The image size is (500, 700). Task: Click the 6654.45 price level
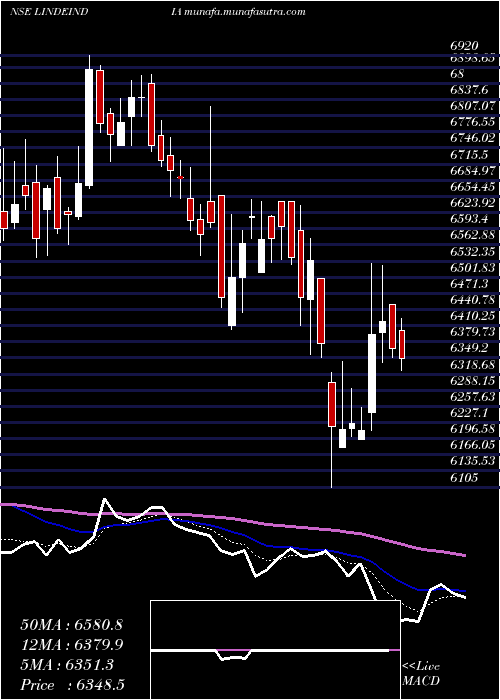coord(473,186)
